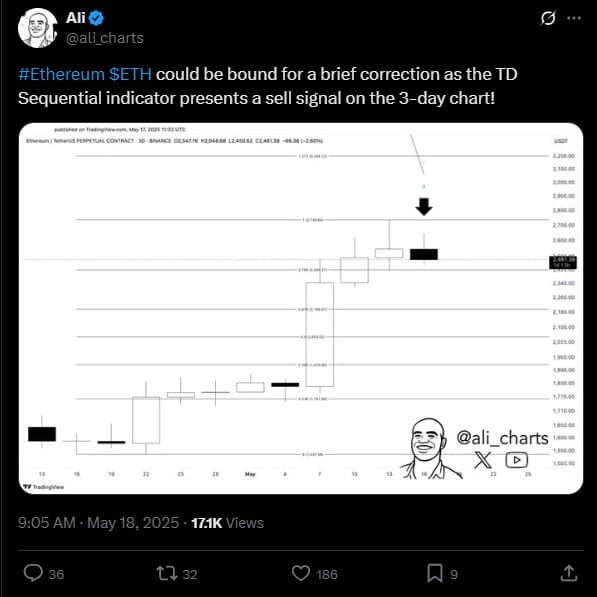Click the @ali_charts handle below the name

point(105,38)
